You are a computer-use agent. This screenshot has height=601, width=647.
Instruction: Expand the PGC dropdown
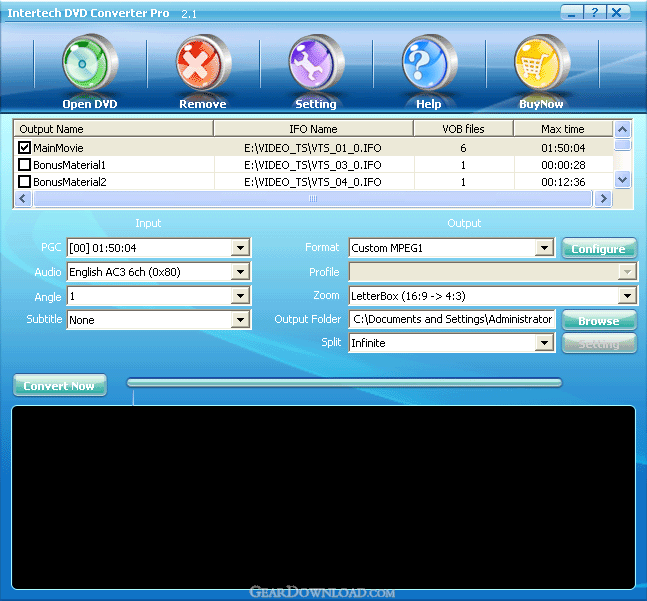(x=240, y=248)
